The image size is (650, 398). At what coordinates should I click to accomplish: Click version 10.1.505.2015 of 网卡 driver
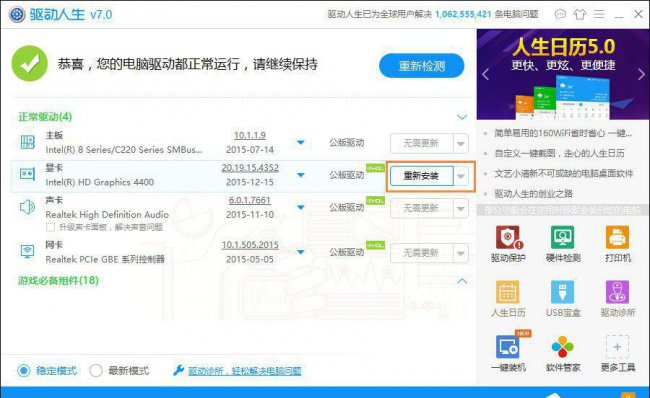coord(250,245)
